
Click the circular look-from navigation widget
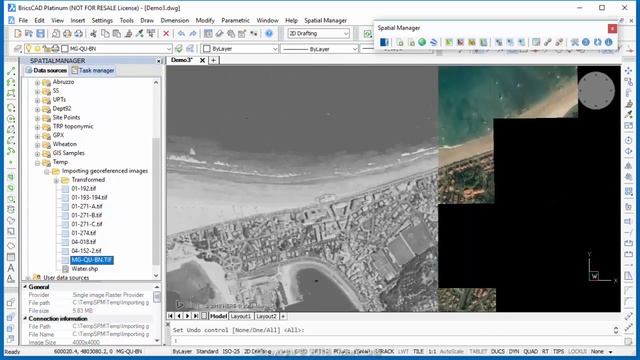click(x=596, y=91)
